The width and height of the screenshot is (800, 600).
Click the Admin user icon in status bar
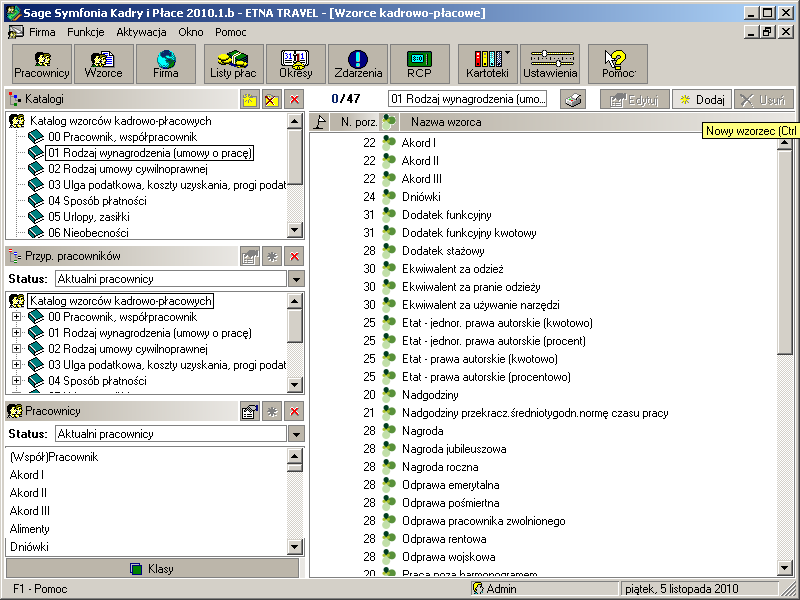(478, 588)
